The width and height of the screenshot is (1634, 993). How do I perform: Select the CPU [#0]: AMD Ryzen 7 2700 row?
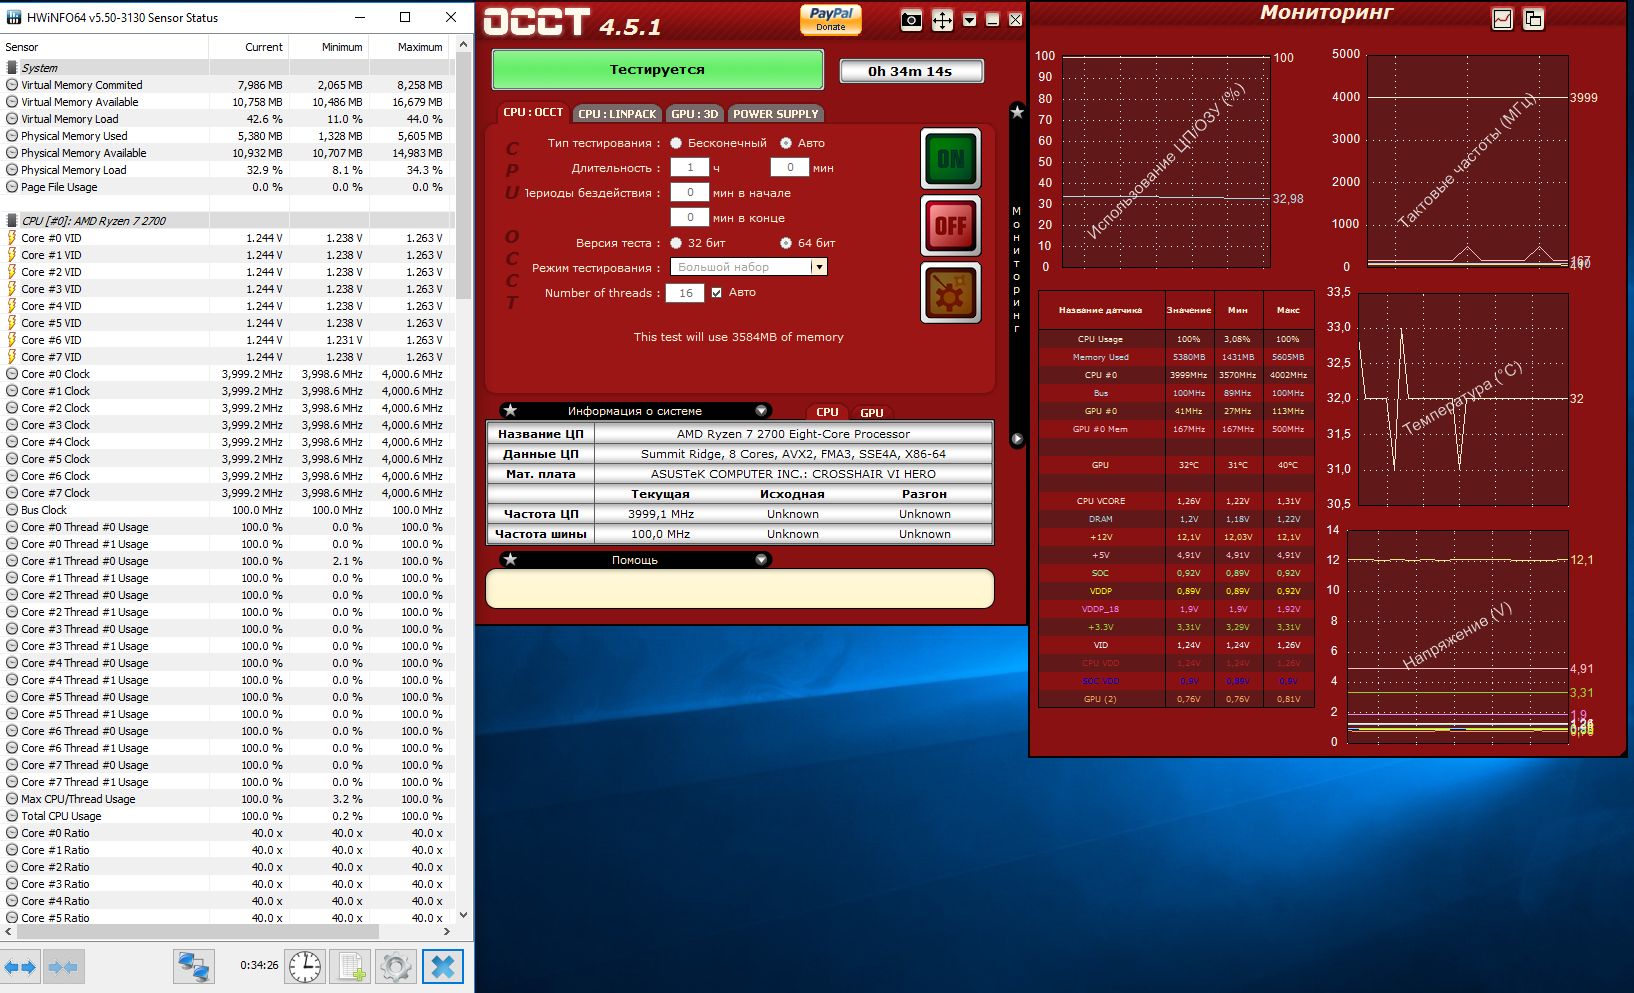pyautogui.click(x=227, y=221)
